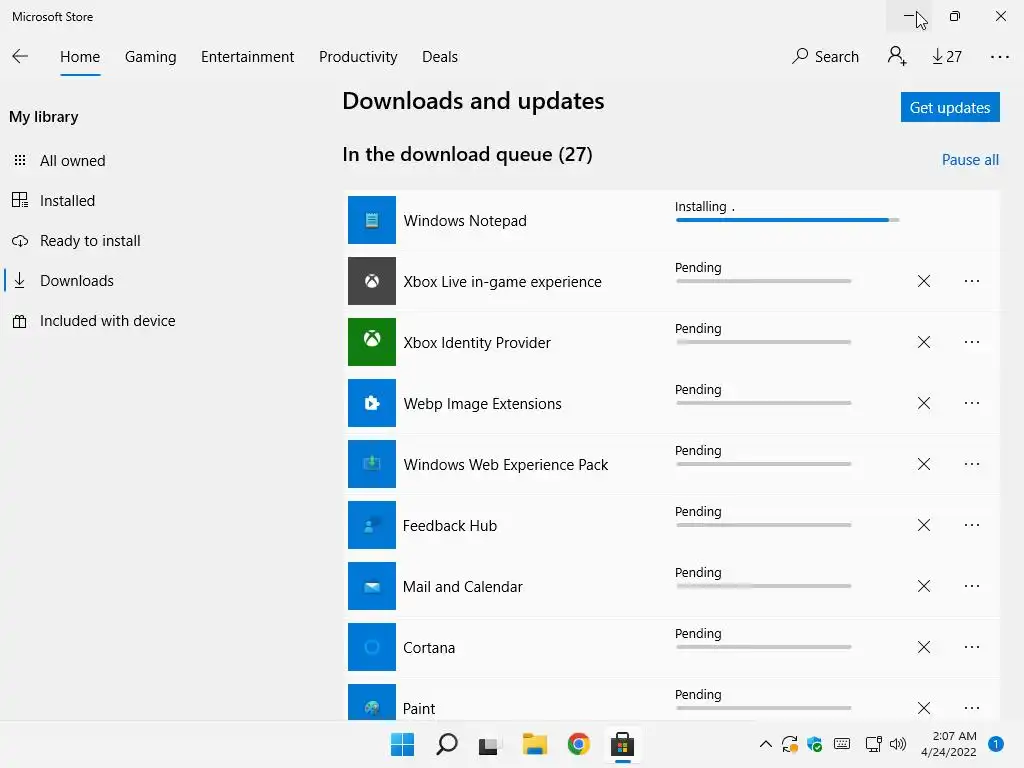The image size is (1024, 768).
Task: Open more options for Xbox Live in-game experience
Action: coord(972,281)
